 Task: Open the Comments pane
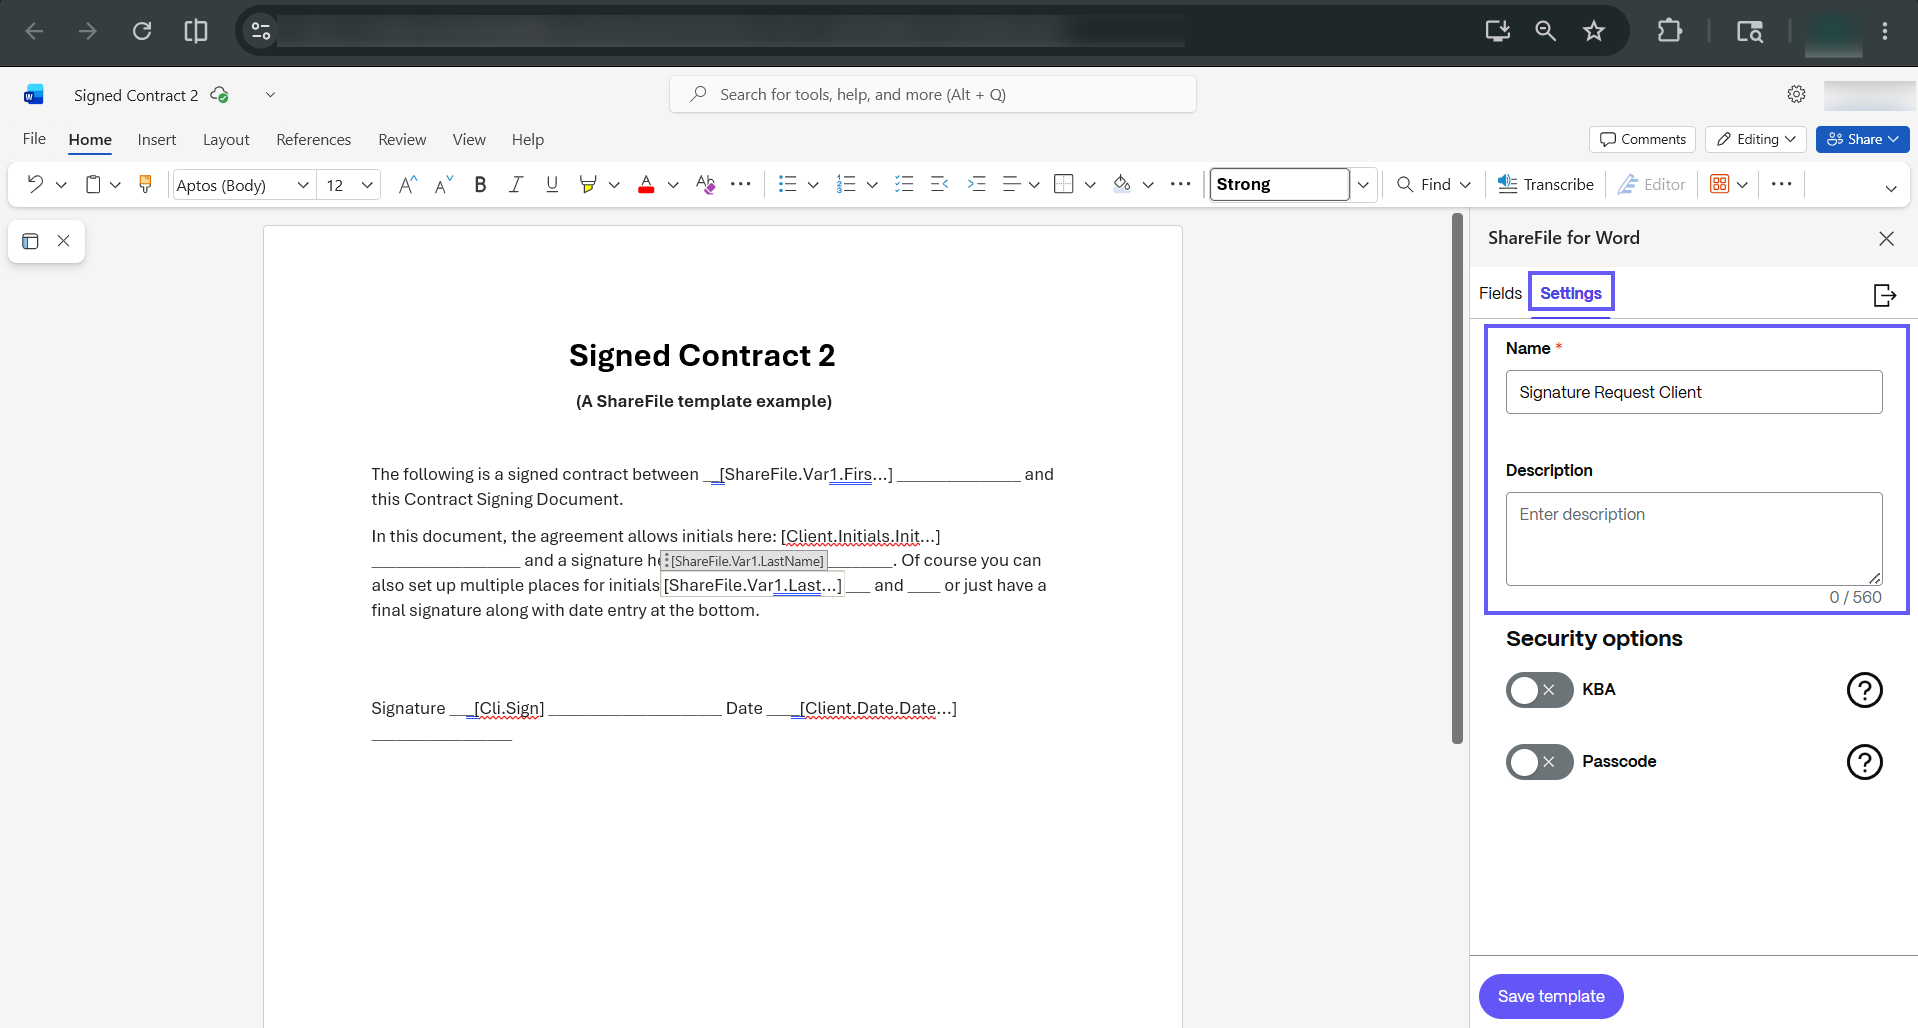[1642, 139]
